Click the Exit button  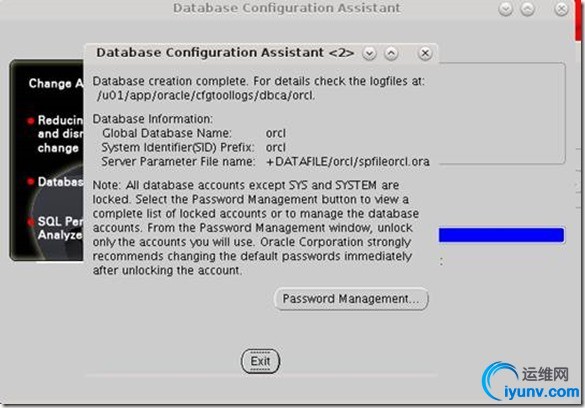pyautogui.click(x=260, y=361)
